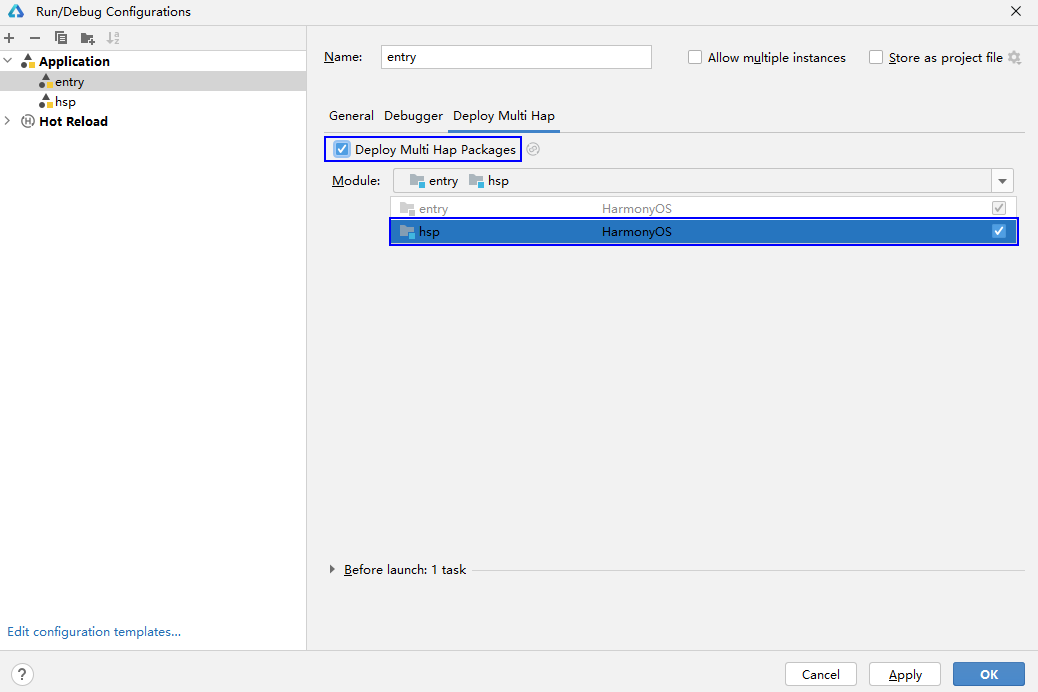Expand the Hot Reload group
Screen dimensions: 1038x692
coord(8,121)
